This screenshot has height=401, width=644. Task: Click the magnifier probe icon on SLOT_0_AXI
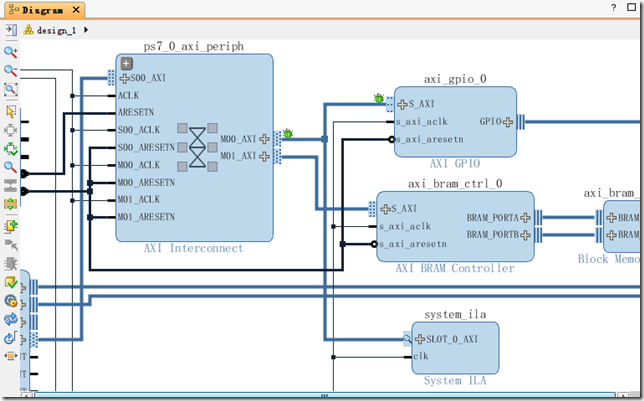[407, 339]
